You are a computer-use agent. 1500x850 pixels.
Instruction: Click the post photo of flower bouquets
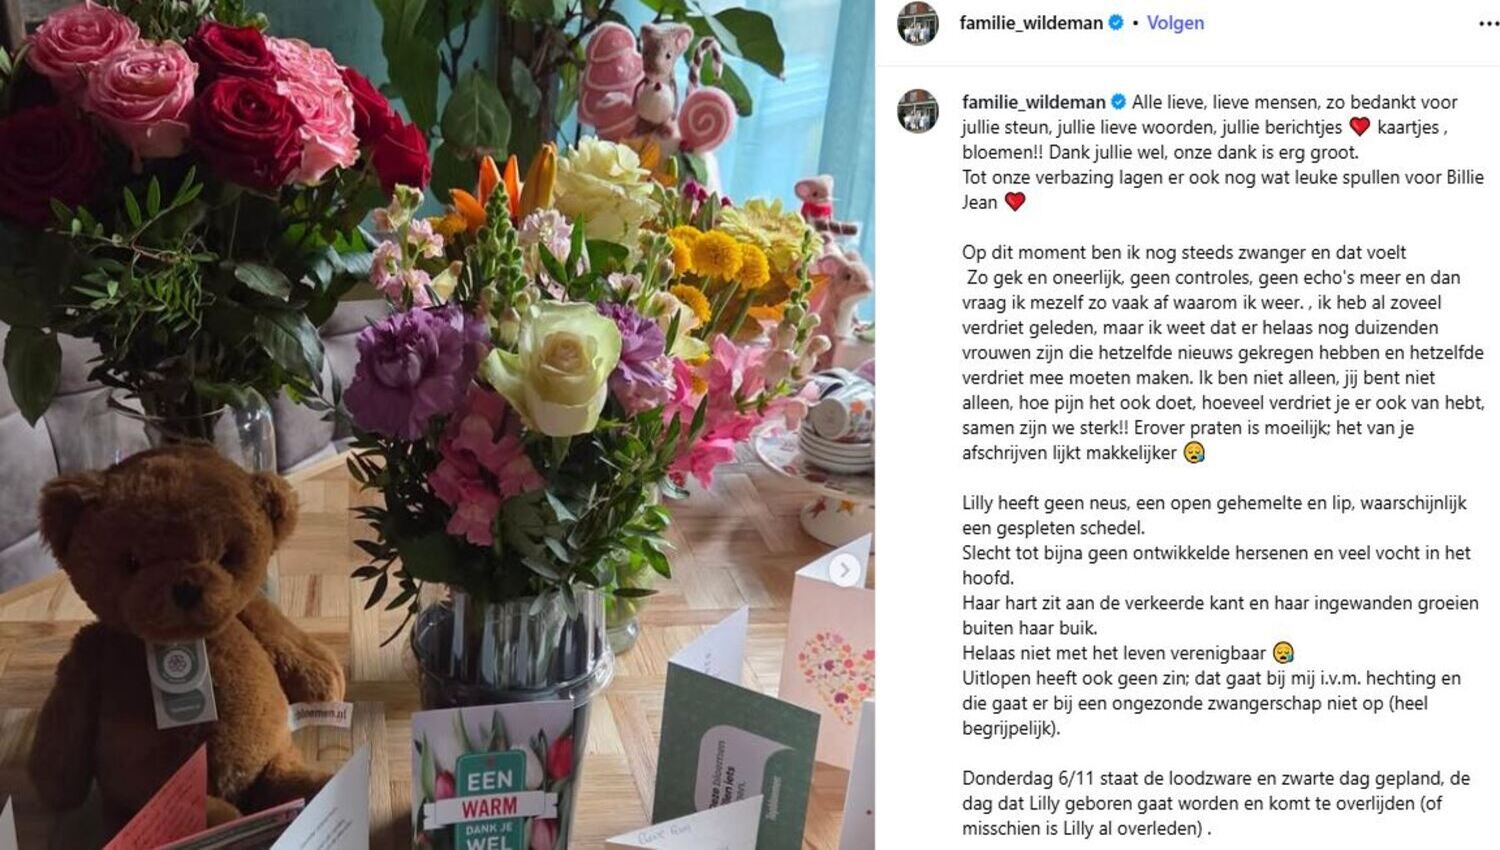437,425
